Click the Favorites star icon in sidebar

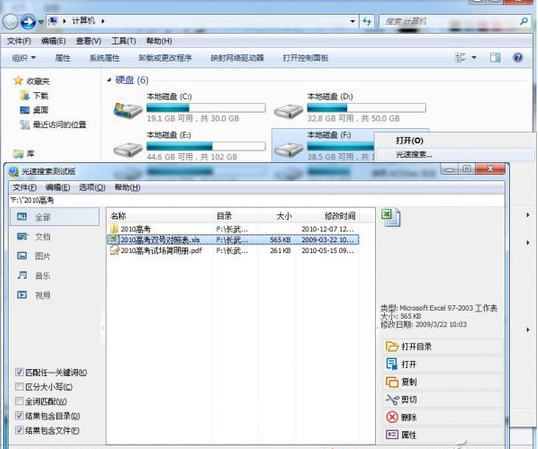tap(18, 81)
